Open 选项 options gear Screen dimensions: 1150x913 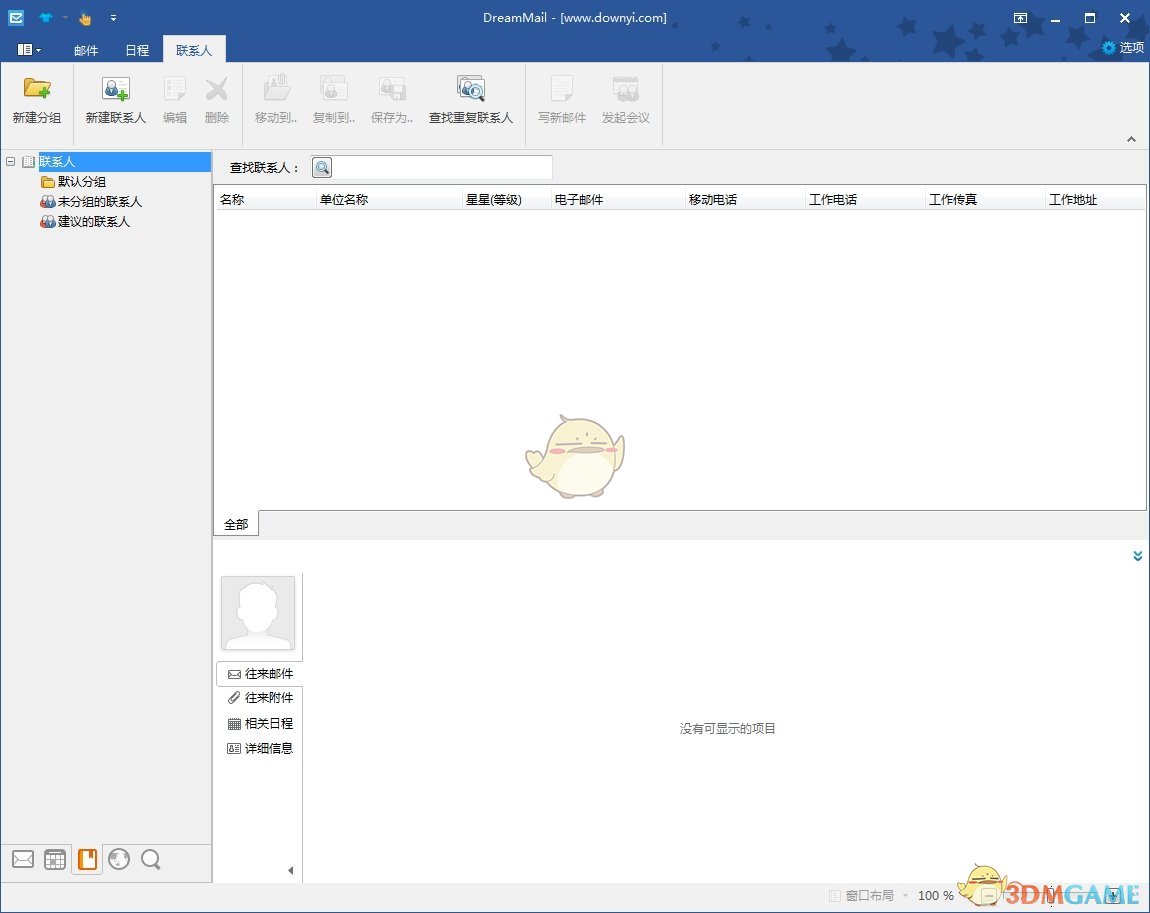pyautogui.click(x=1123, y=48)
